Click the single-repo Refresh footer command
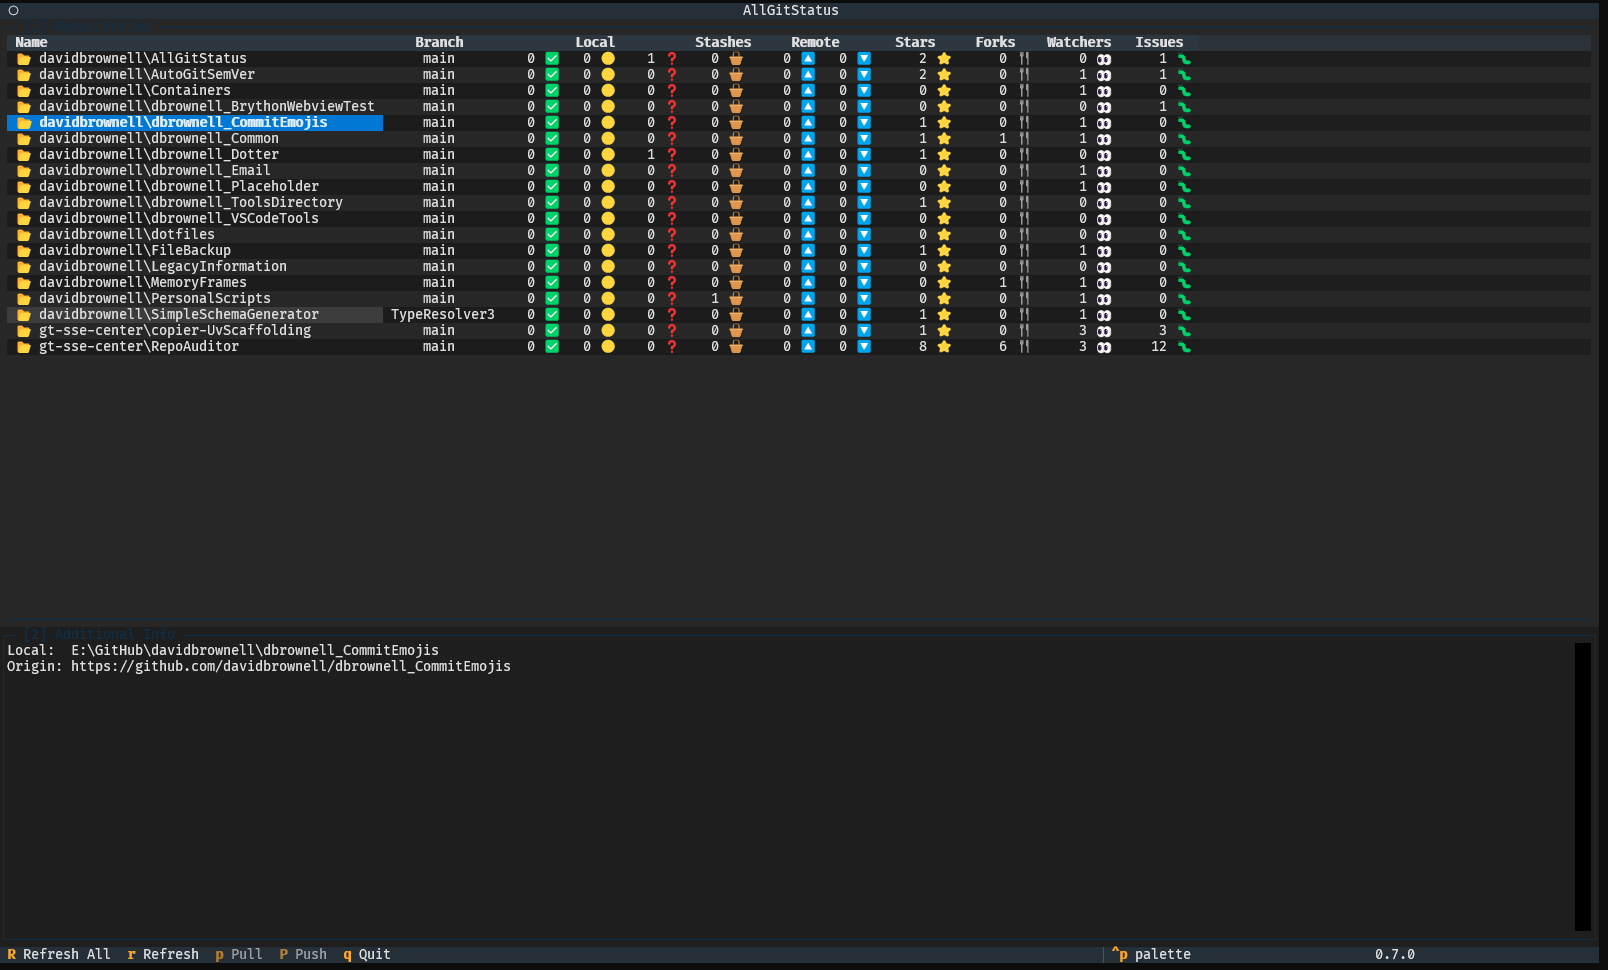This screenshot has height=970, width=1608. coord(163,954)
